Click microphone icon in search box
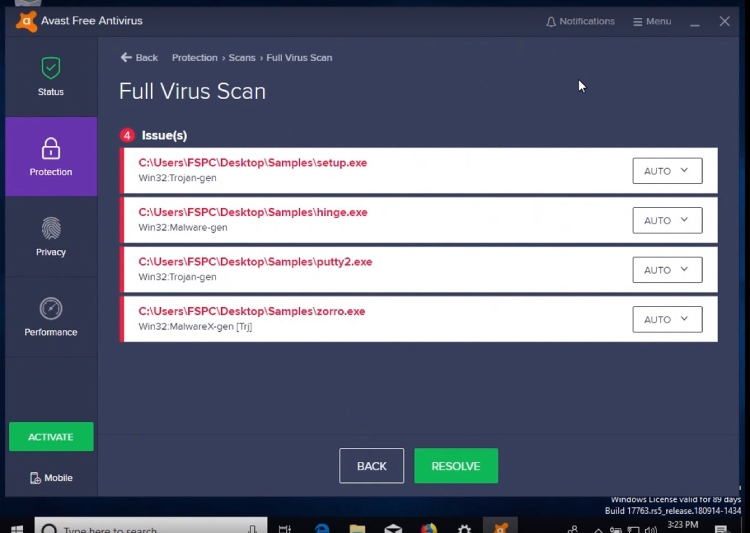Image resolution: width=750 pixels, height=533 pixels. coord(252,528)
